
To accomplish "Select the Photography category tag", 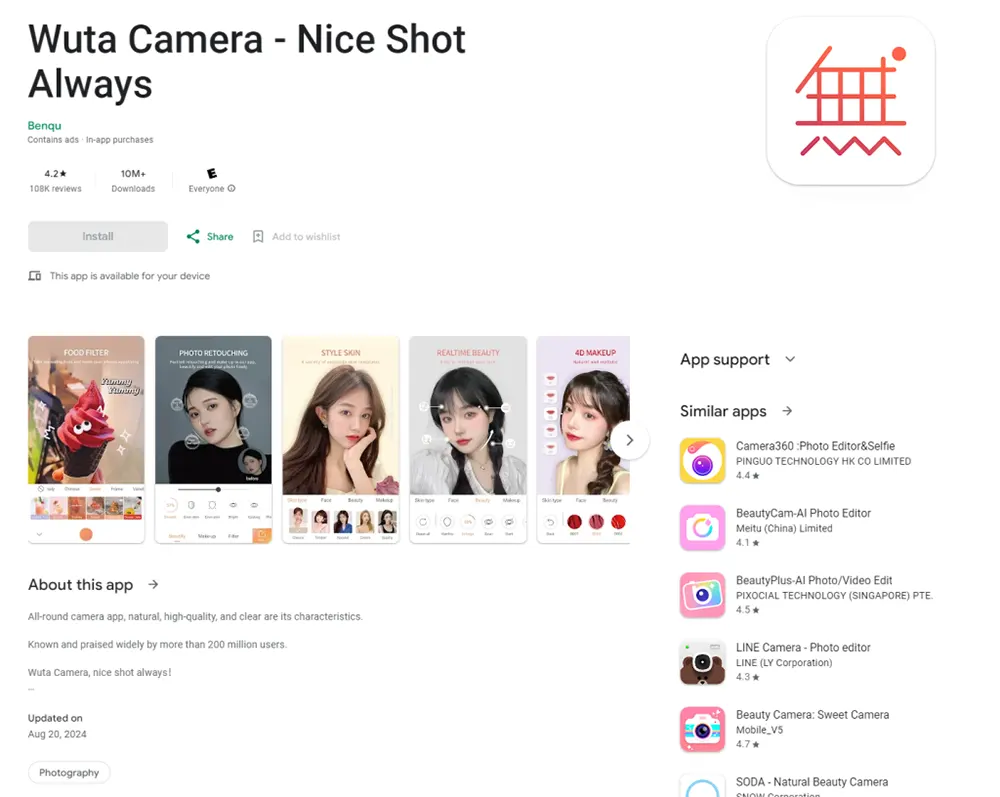I will (x=68, y=772).
